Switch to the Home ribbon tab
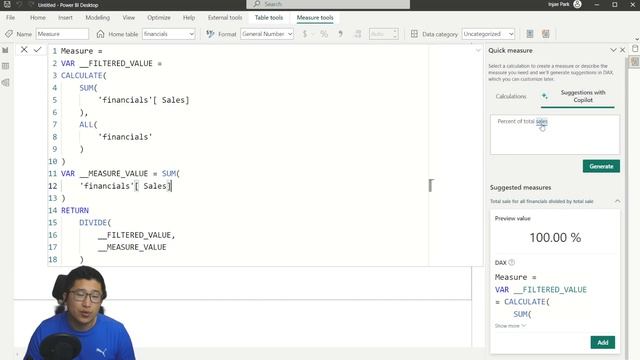 point(38,18)
